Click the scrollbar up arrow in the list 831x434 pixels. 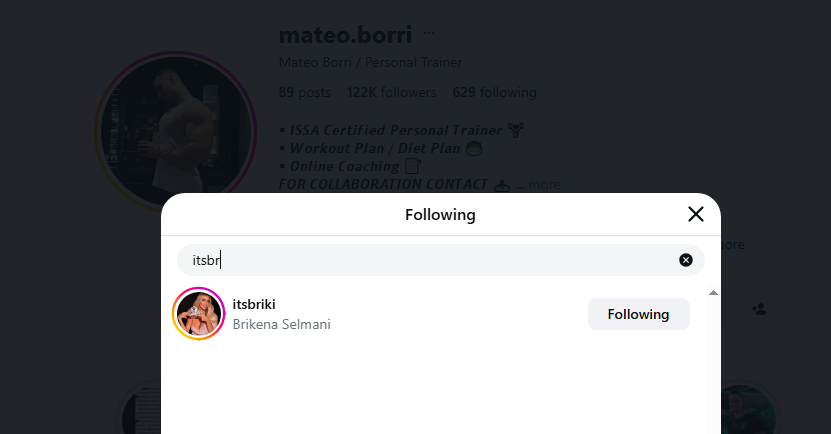click(x=713, y=293)
